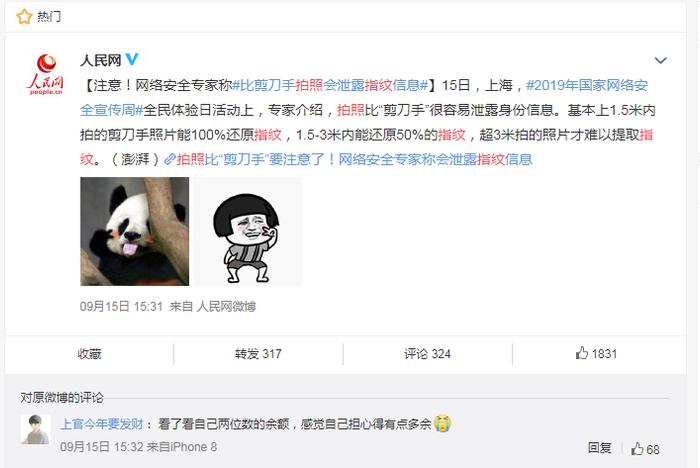Expand the post options chevron arrow
This screenshot has height=468, width=700.
click(660, 60)
